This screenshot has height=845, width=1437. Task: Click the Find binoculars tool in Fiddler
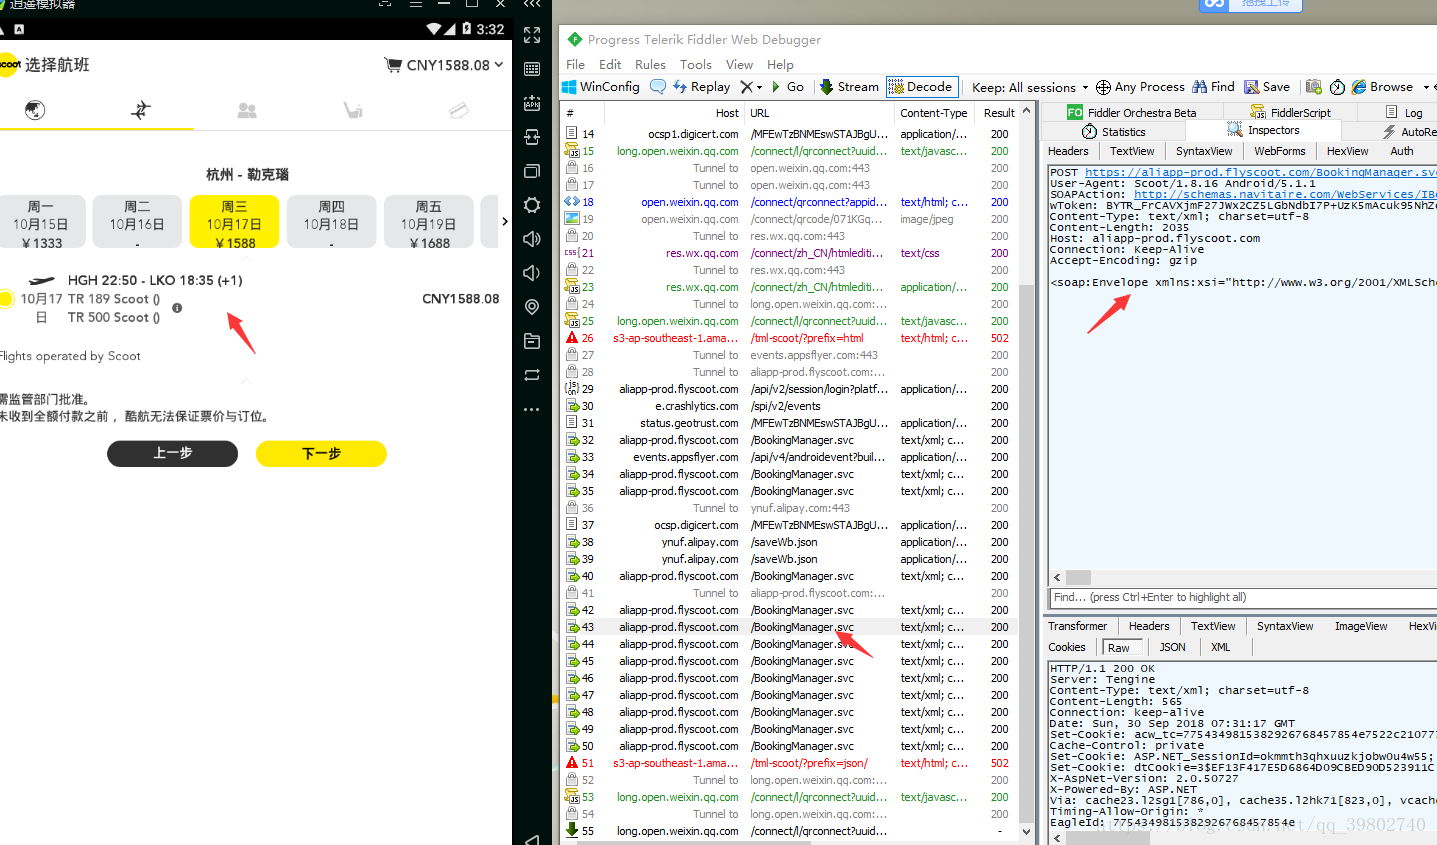[1214, 87]
